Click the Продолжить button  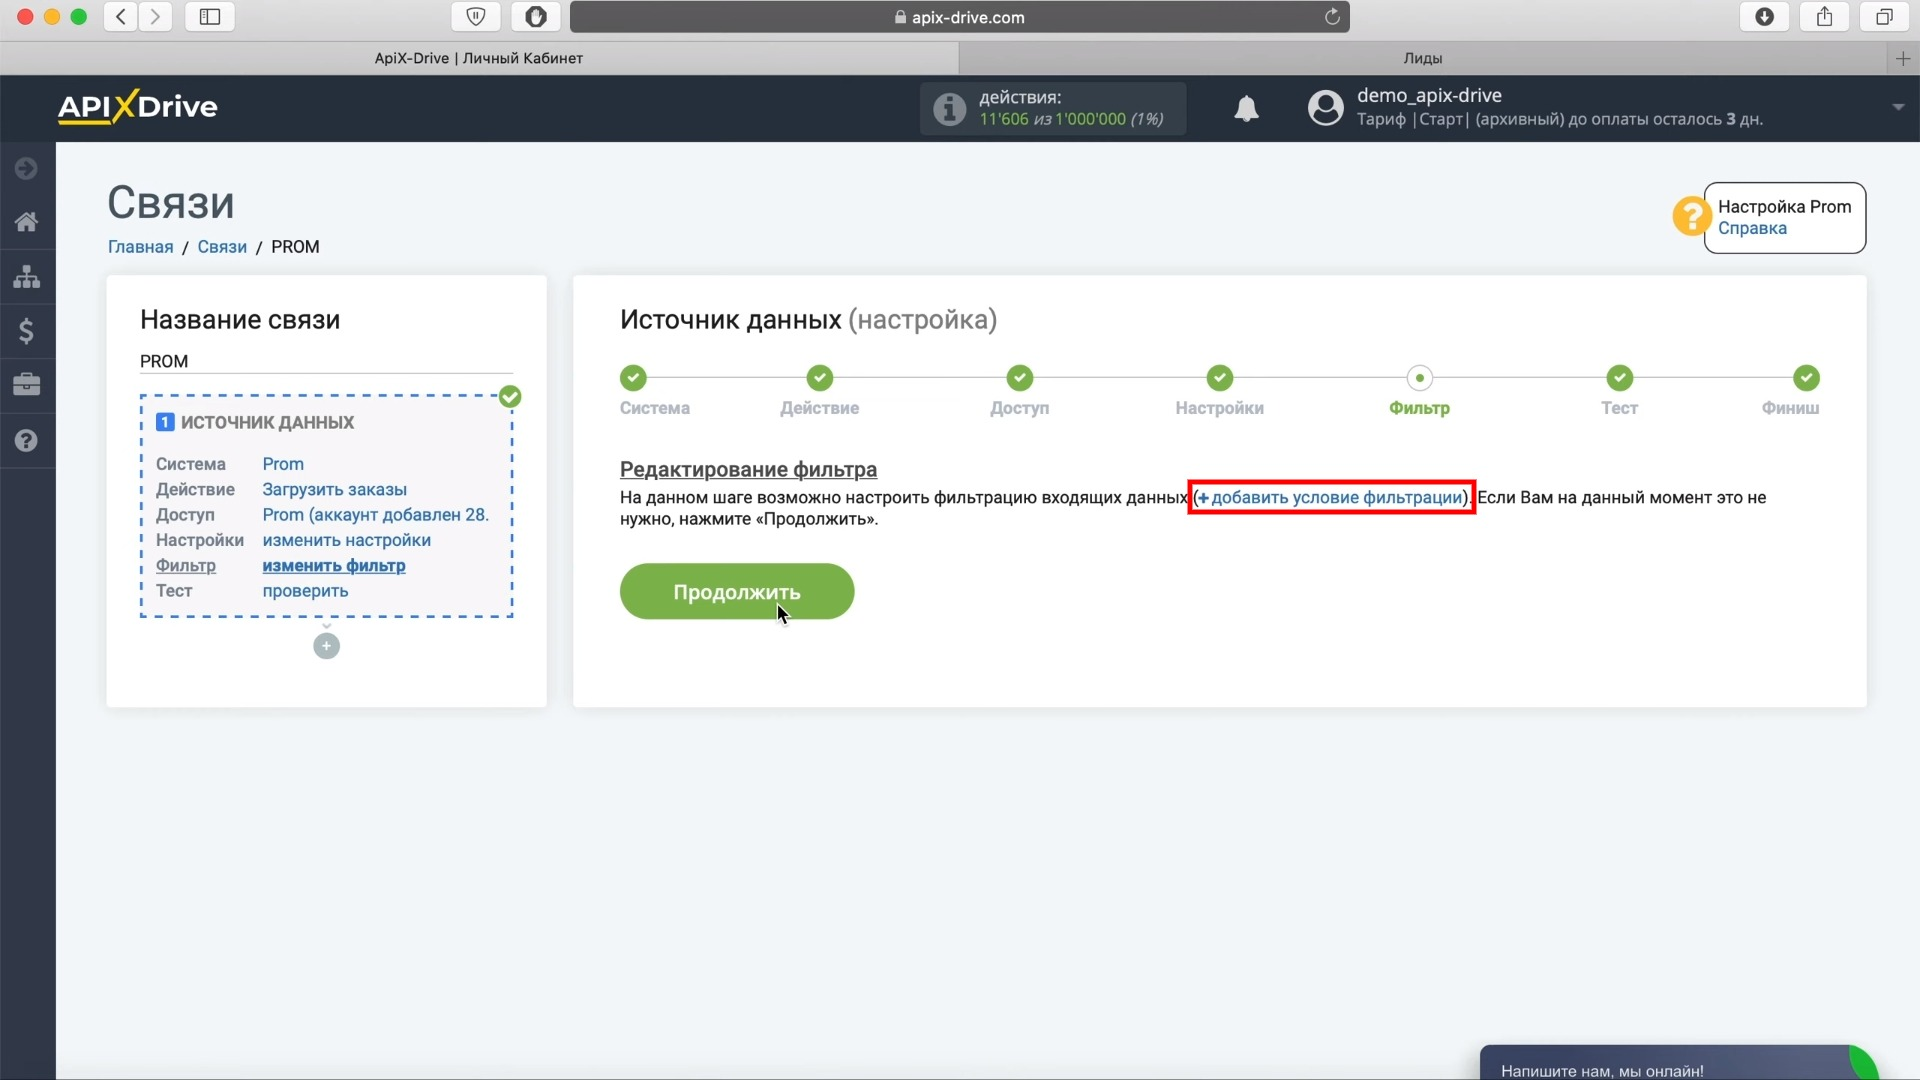pos(737,592)
